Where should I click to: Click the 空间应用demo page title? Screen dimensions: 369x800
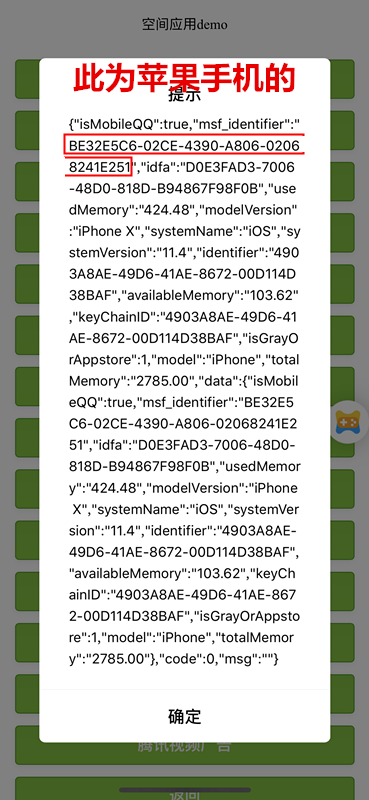(x=184, y=24)
